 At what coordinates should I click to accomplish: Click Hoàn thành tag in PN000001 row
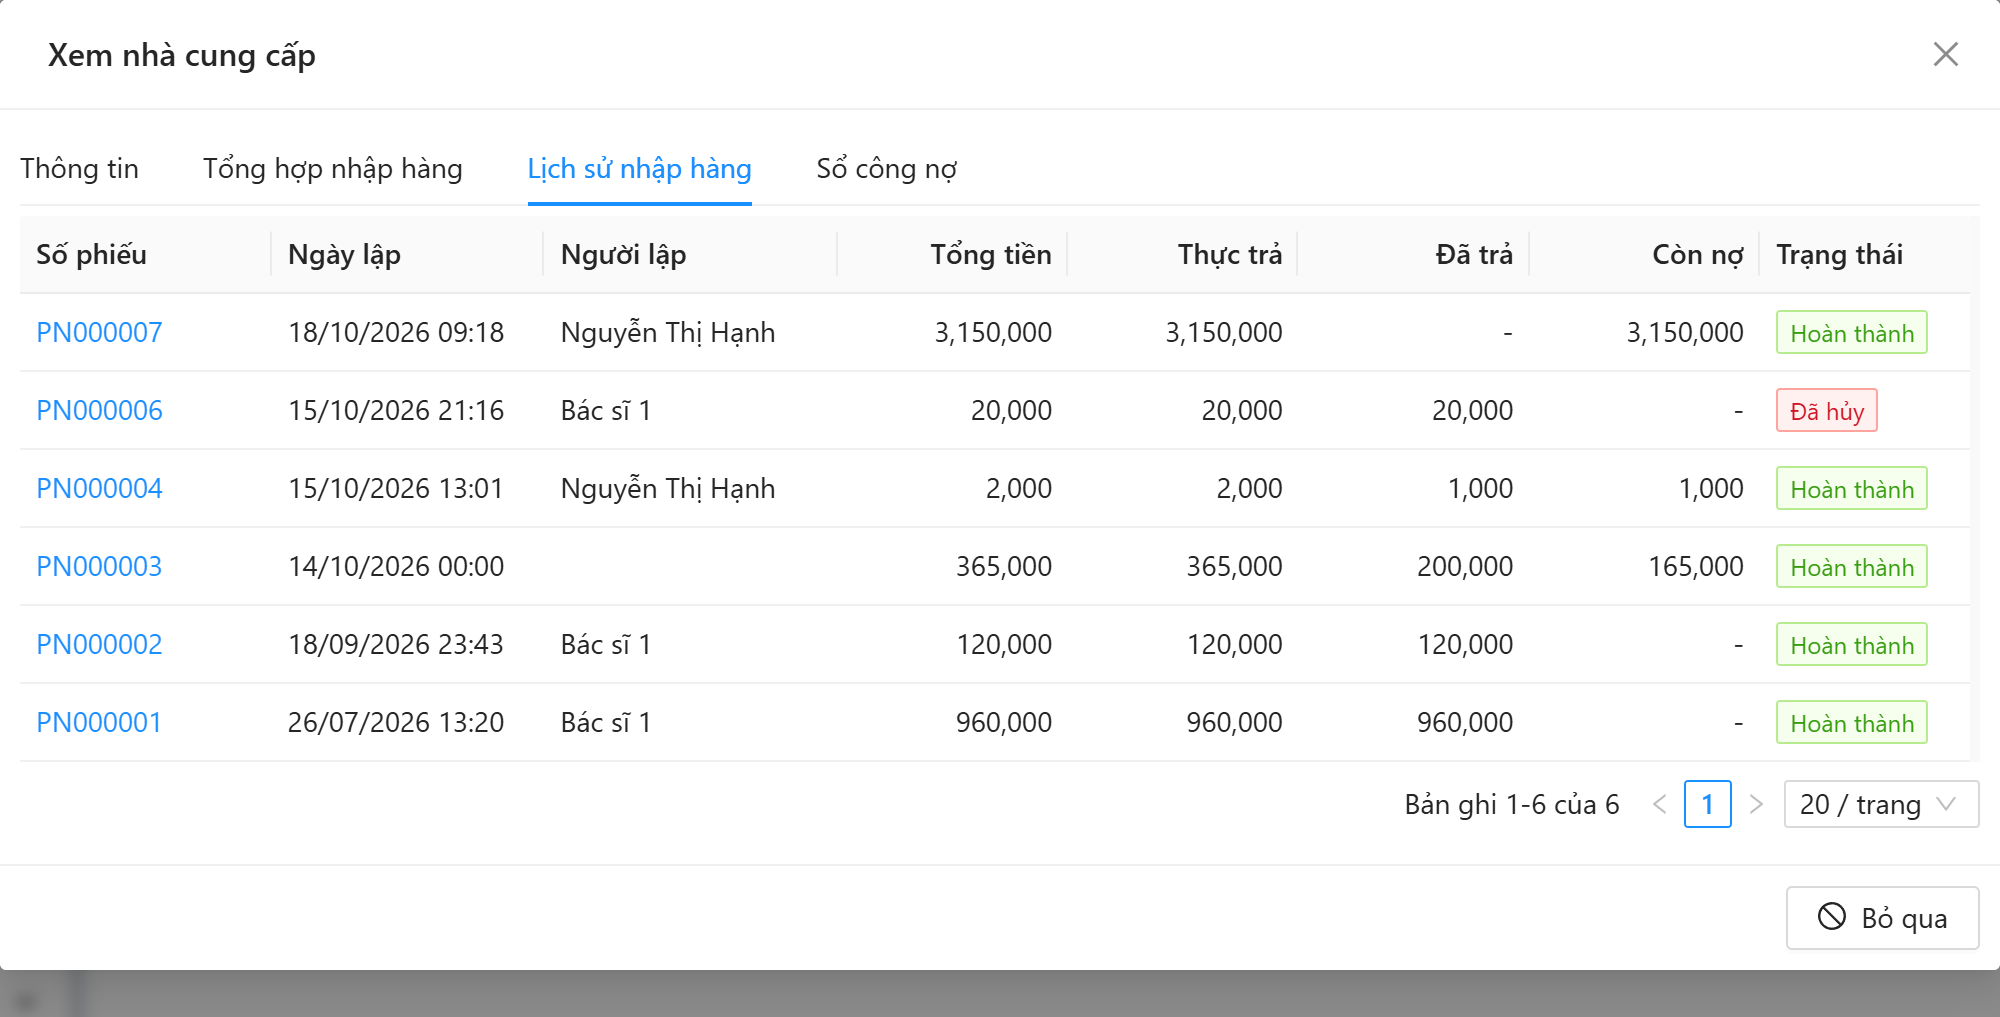1852,722
